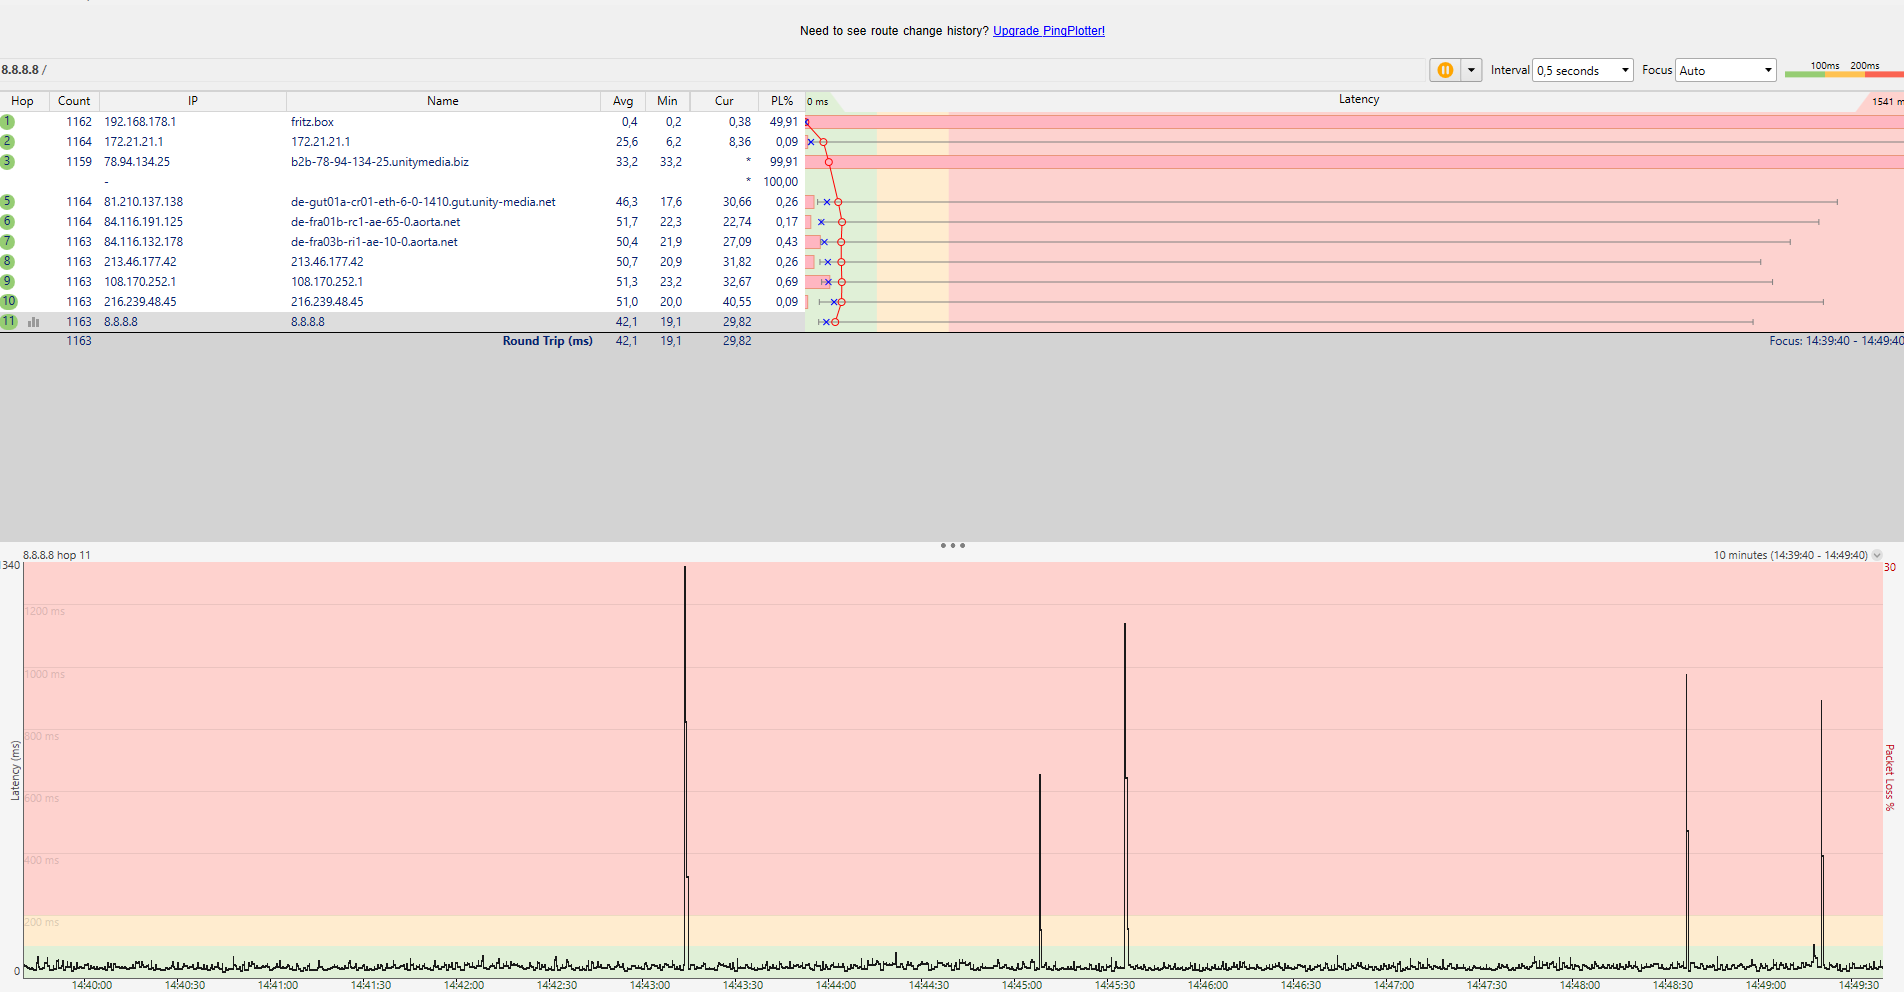Click the Focus: 14:39:40 - 14:49:40 label
This screenshot has width=1904, height=992.
coord(1836,341)
